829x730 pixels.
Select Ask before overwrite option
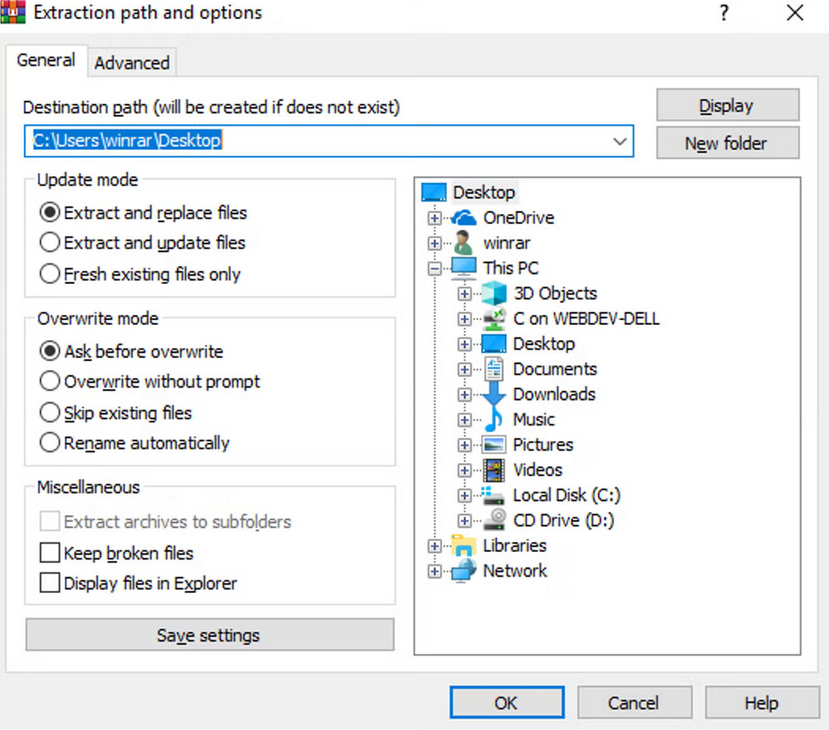[131, 352]
